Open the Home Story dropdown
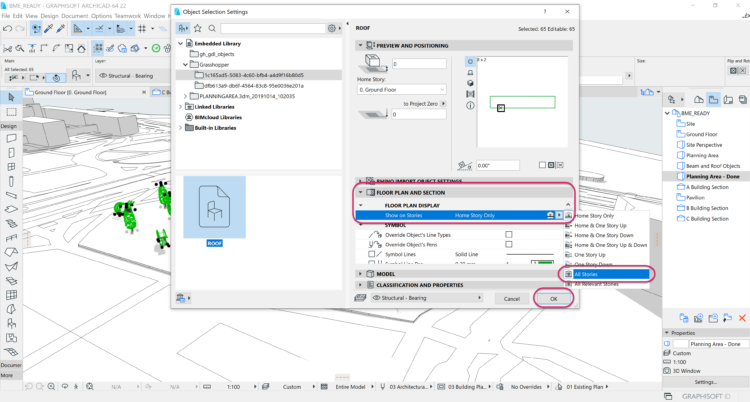This screenshot has width=750, height=402. click(399, 87)
